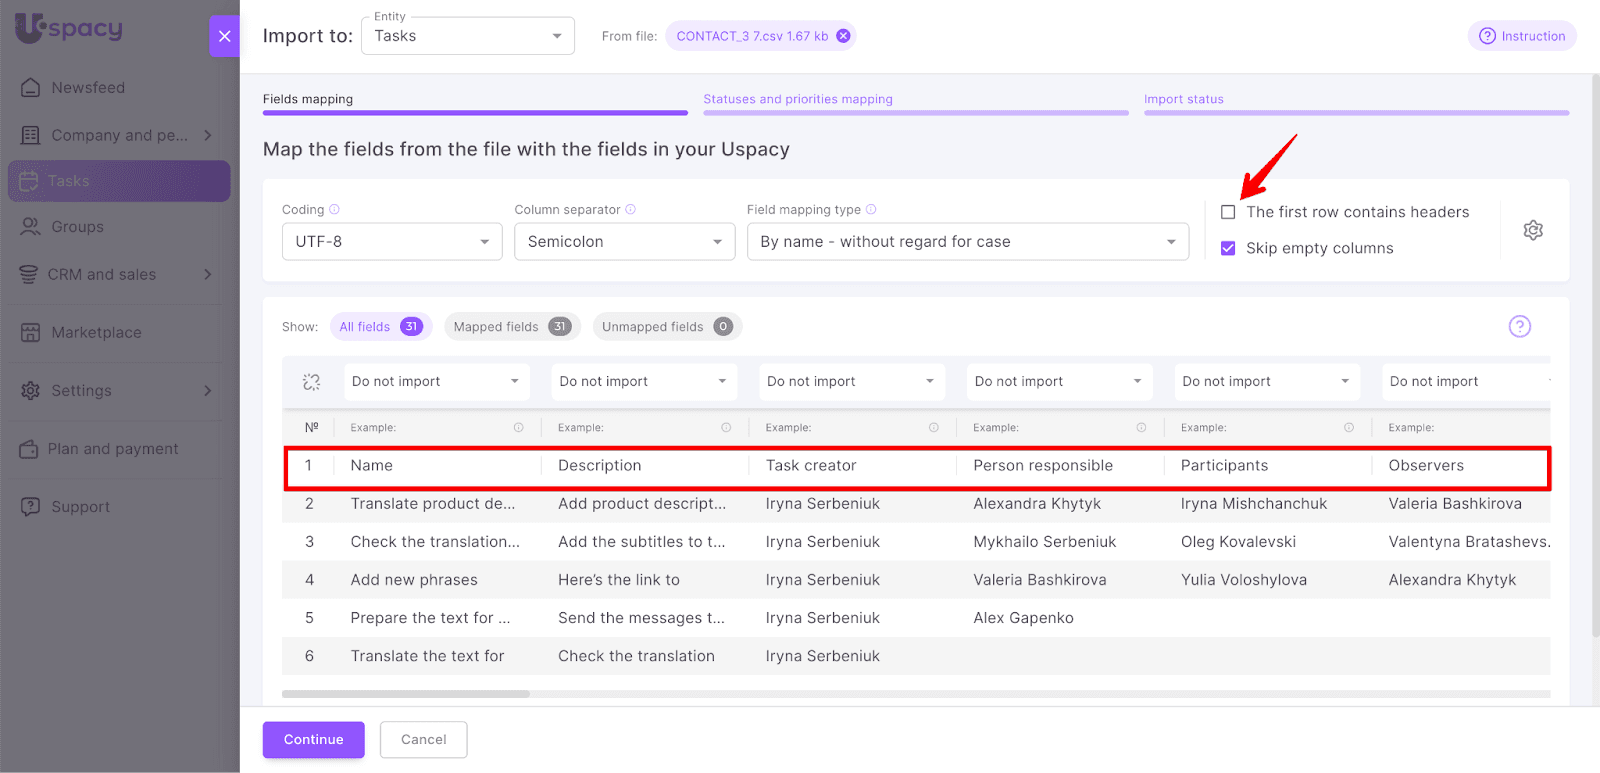1600x773 pixels.
Task: Open the Entity Tasks dropdown
Action: tap(467, 36)
